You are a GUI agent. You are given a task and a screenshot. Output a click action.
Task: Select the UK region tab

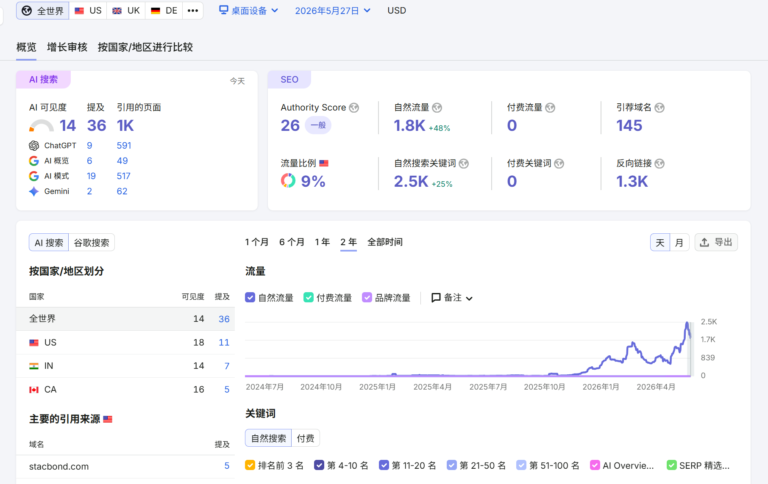(x=126, y=11)
